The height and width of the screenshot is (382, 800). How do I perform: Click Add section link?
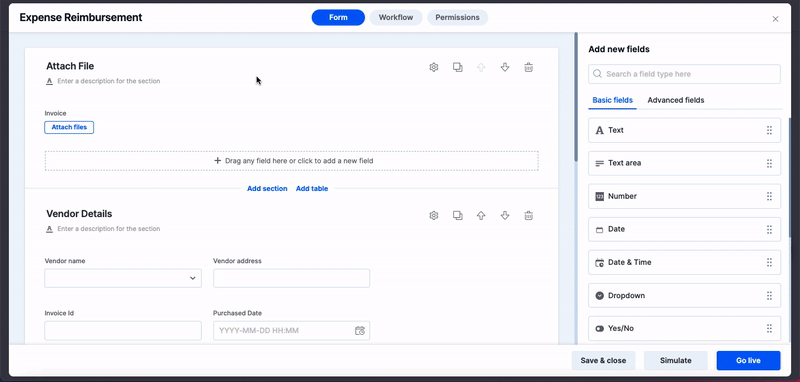[x=267, y=189]
